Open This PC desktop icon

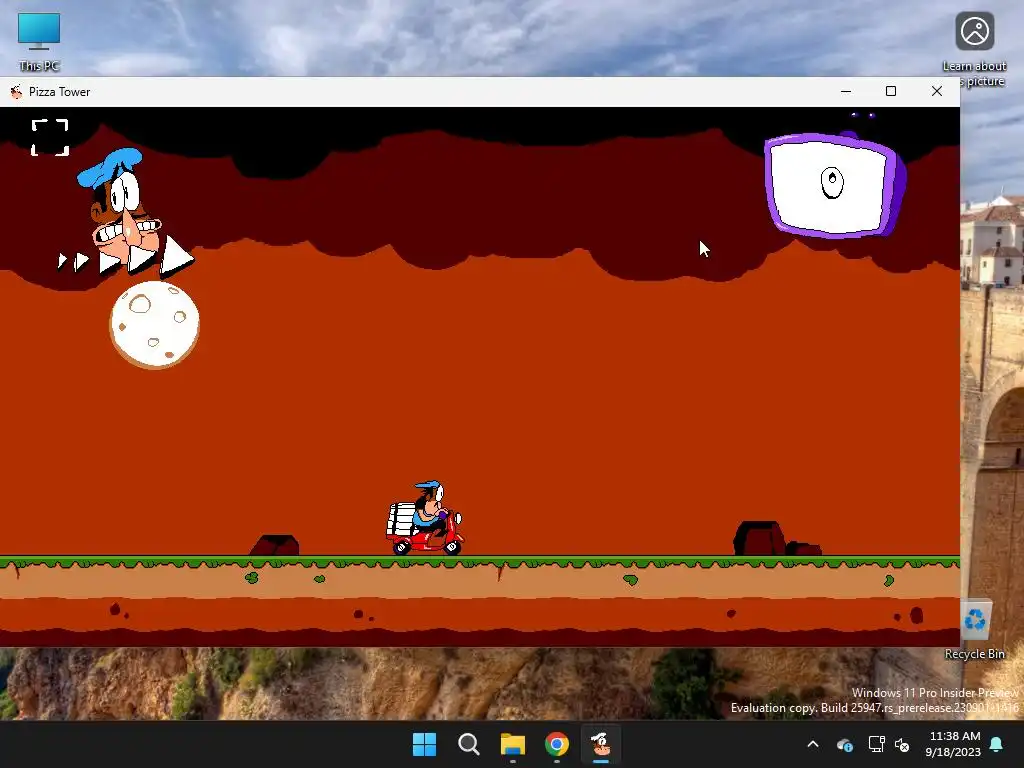click(39, 41)
